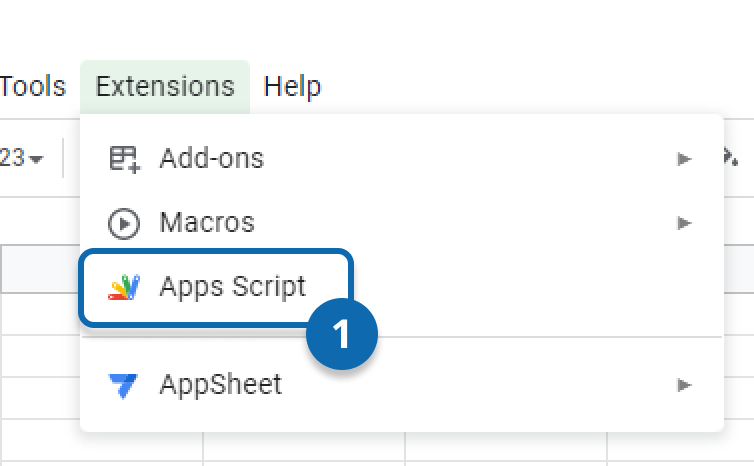The image size is (754, 466).
Task: Select the AppSheet menu entry text
Action: [x=220, y=384]
